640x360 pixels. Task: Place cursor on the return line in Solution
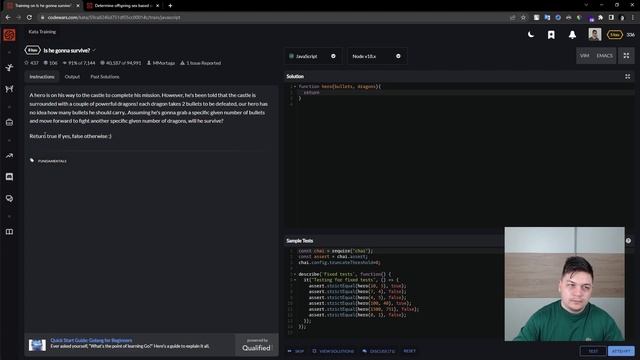465,93
